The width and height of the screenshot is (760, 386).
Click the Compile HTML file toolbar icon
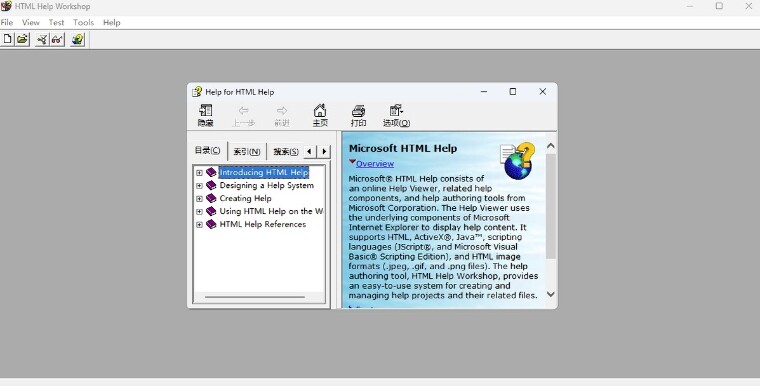[x=42, y=39]
